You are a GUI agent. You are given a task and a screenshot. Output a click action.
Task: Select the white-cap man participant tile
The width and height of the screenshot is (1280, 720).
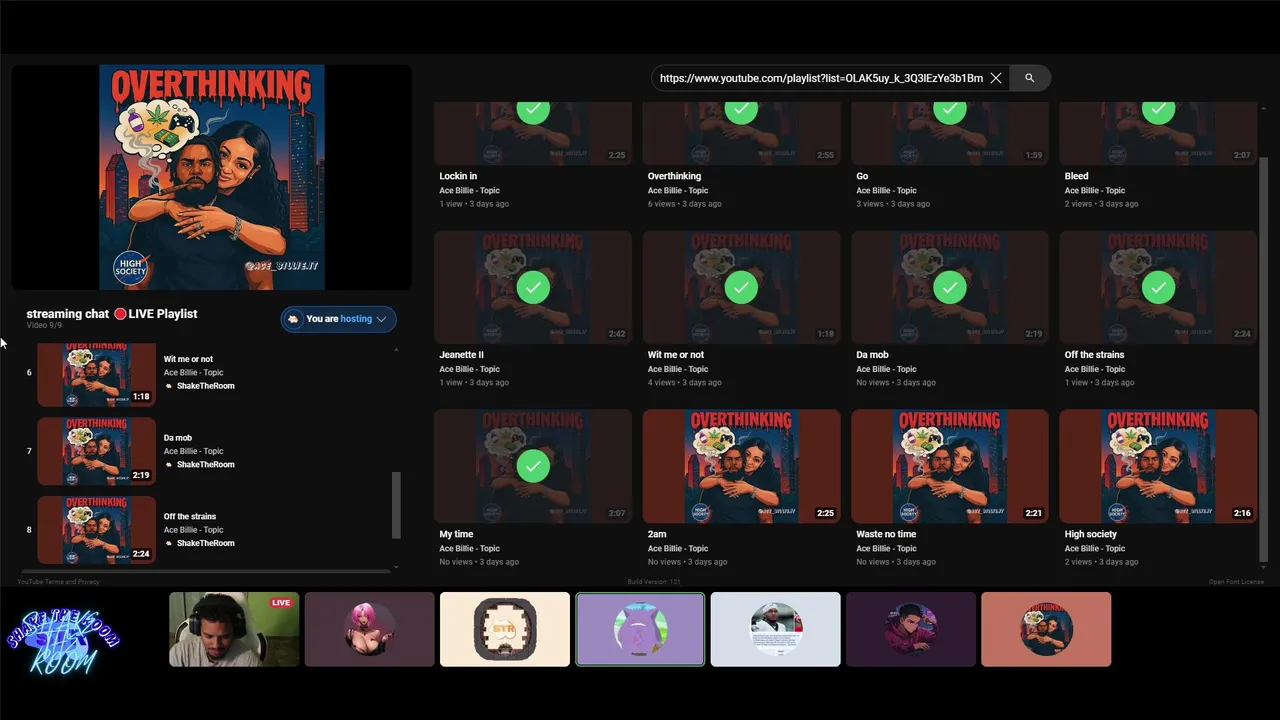pos(776,629)
